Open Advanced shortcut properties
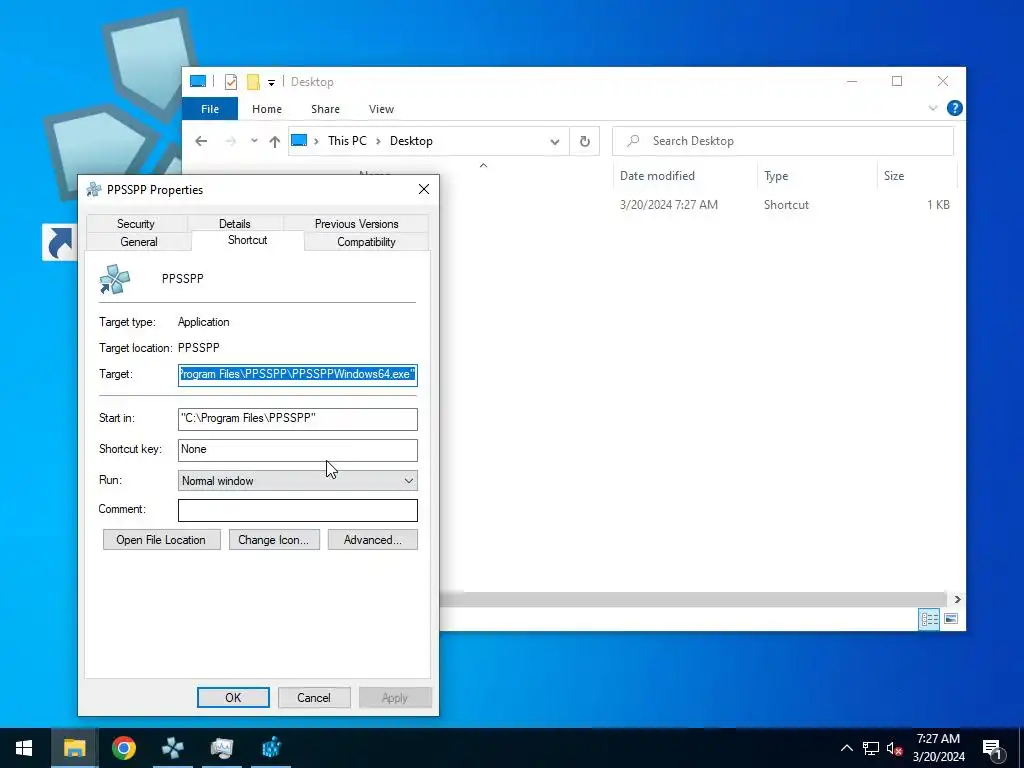The width and height of the screenshot is (1024, 768). [x=372, y=540]
